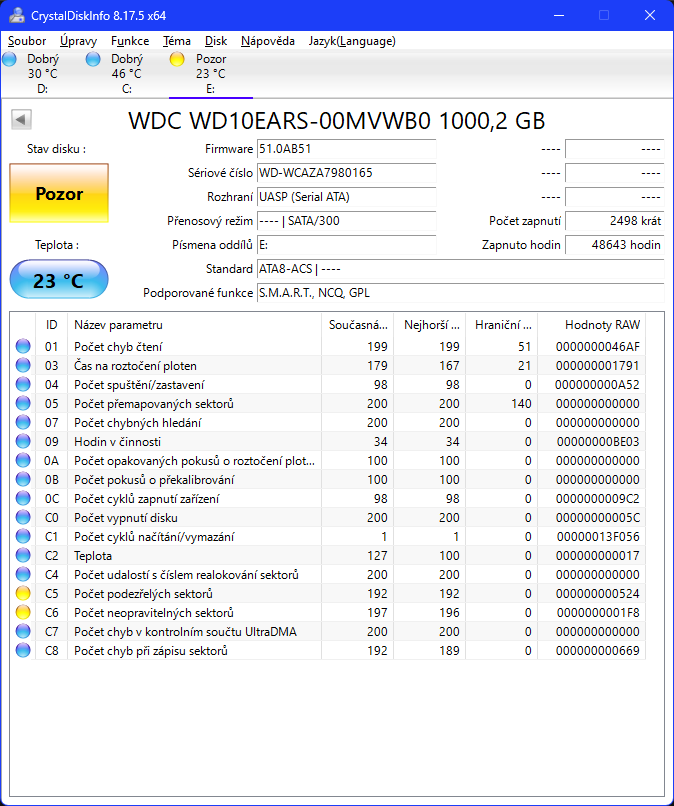Click Podporované funkce field S.M.A.R.T., NCQ, GPL

coord(461,293)
